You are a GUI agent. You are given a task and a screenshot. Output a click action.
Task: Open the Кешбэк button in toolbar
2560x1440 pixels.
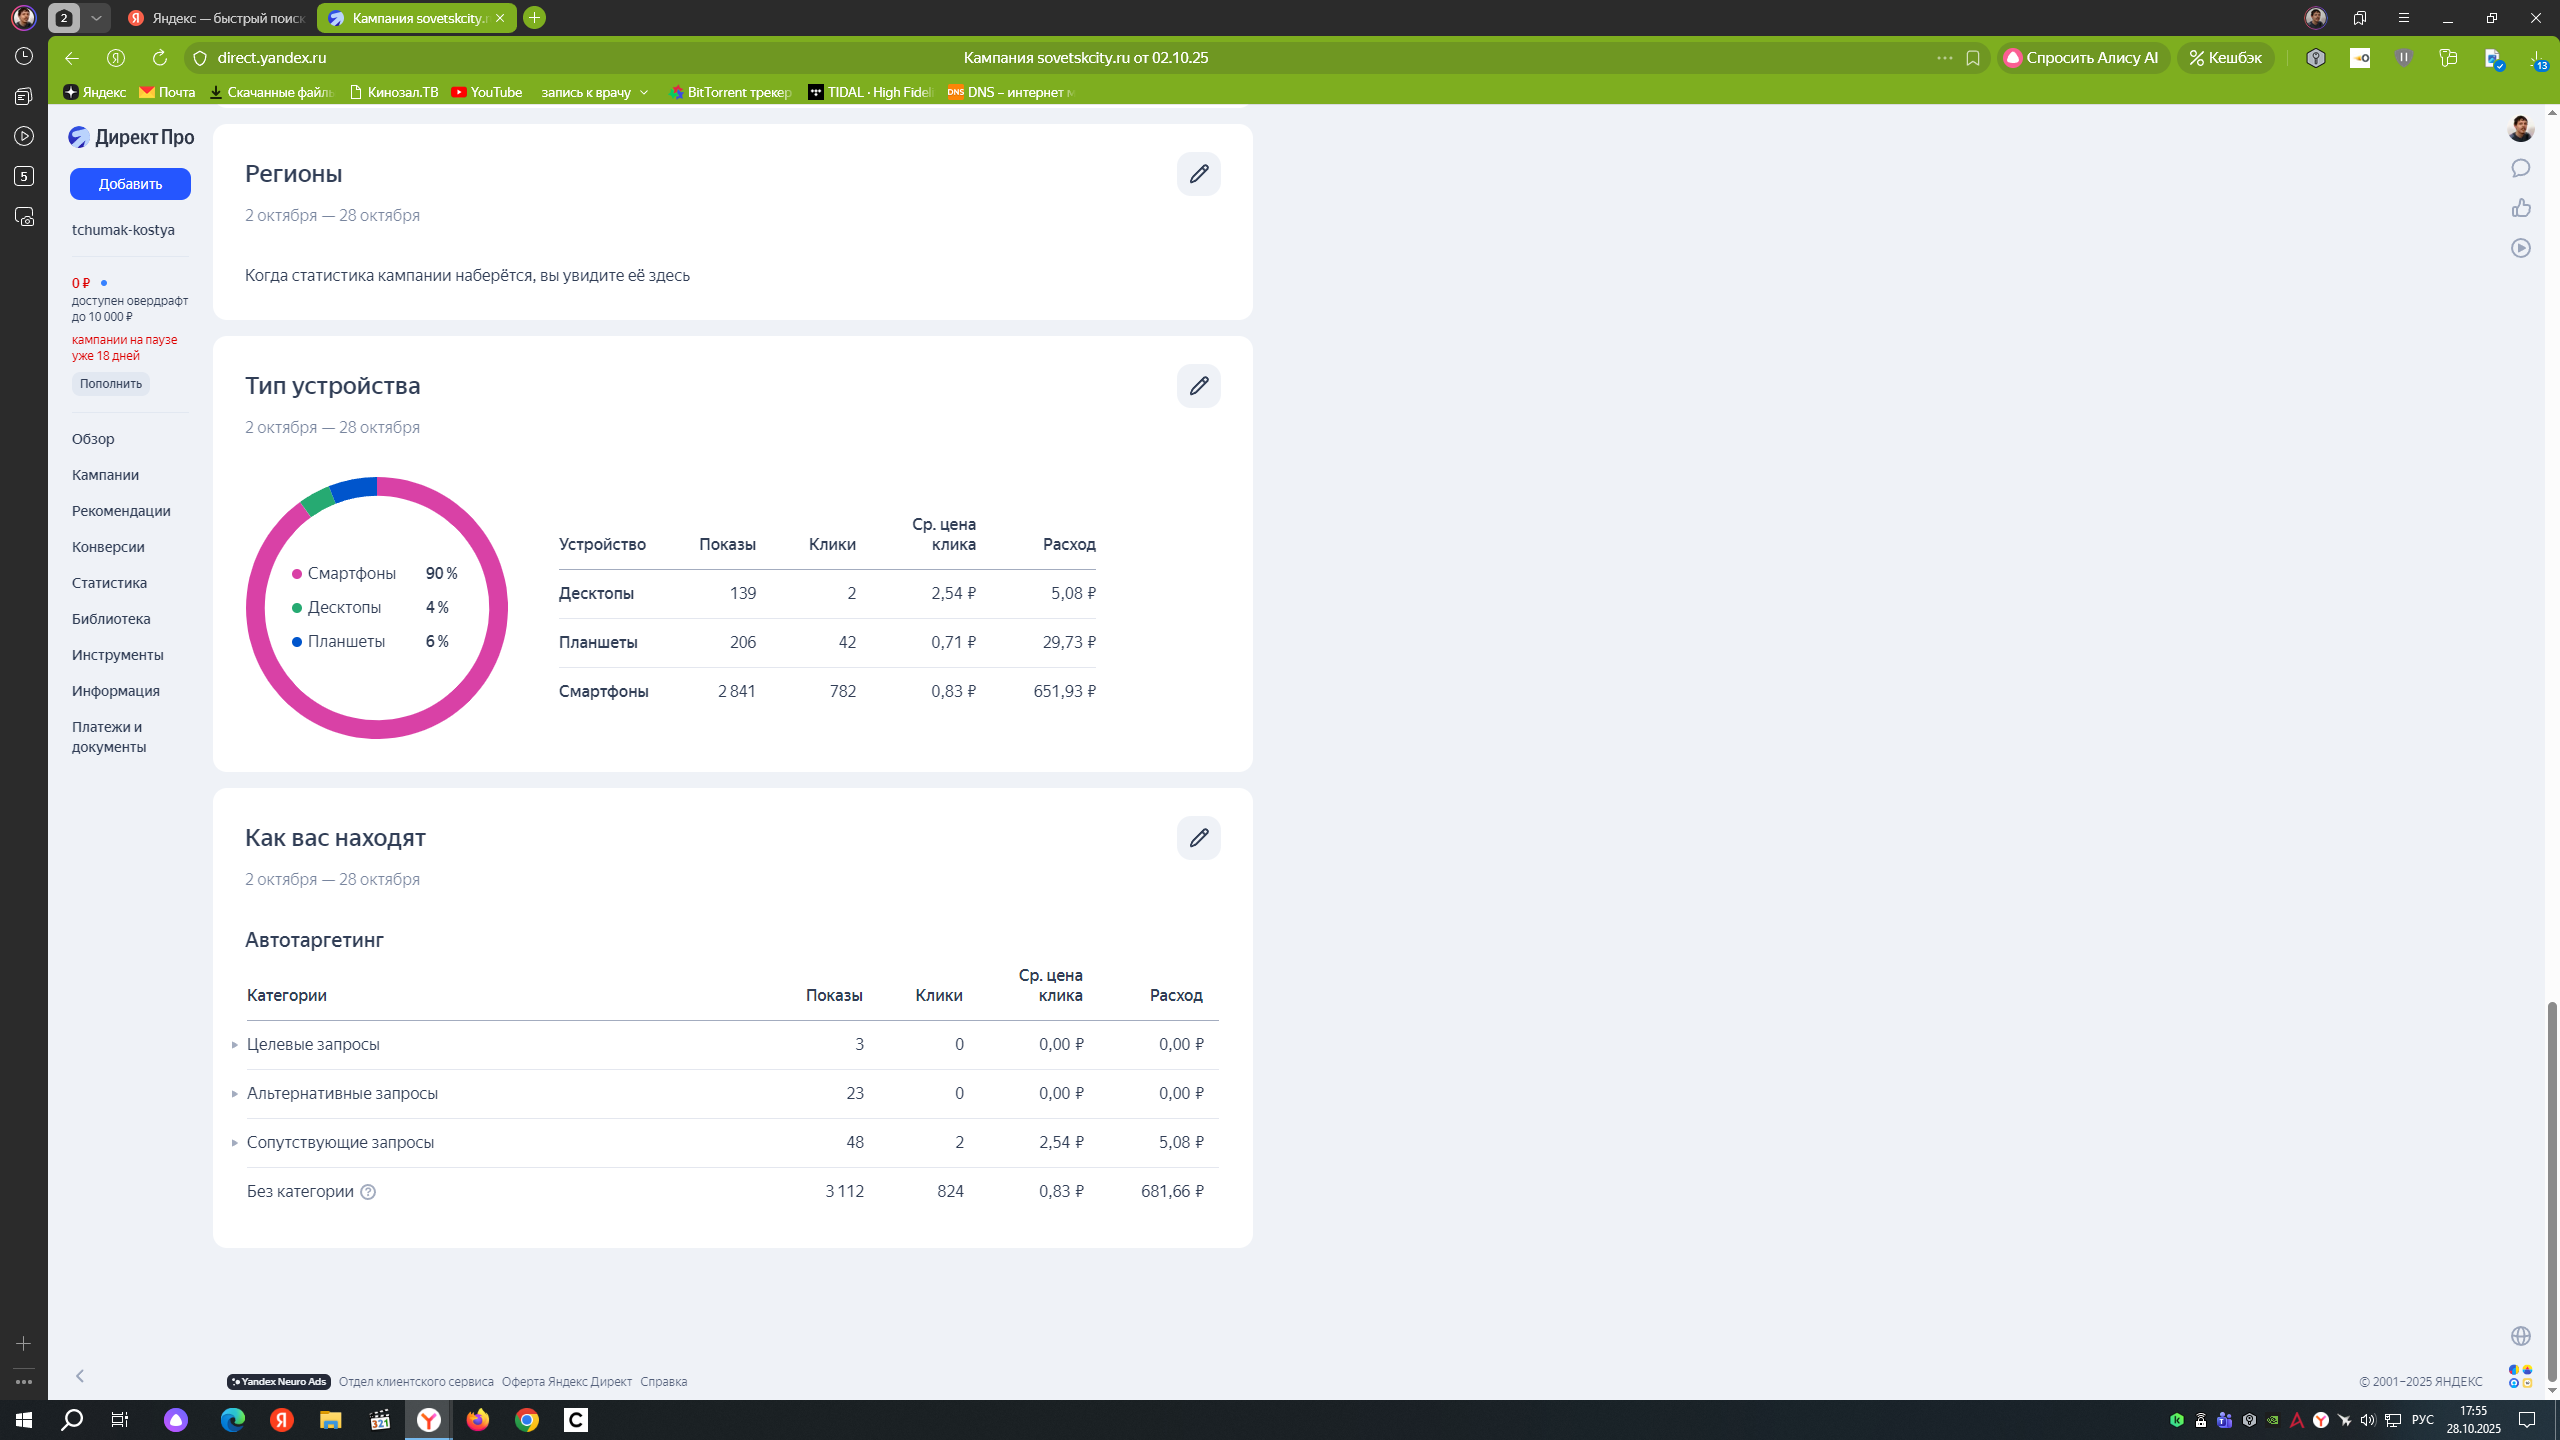point(2225,58)
